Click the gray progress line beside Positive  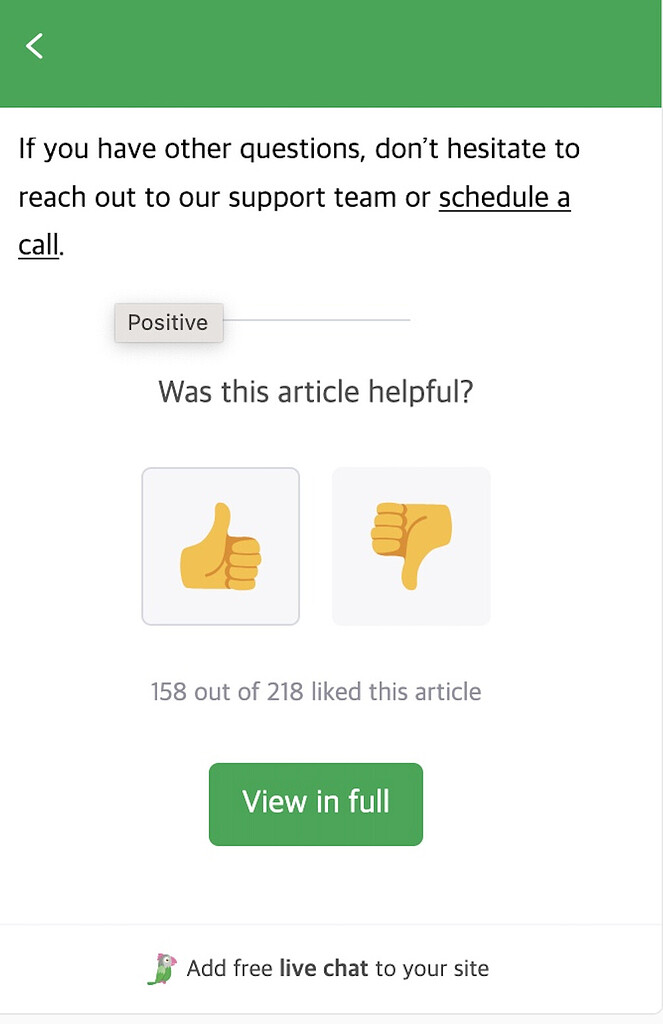pos(320,318)
